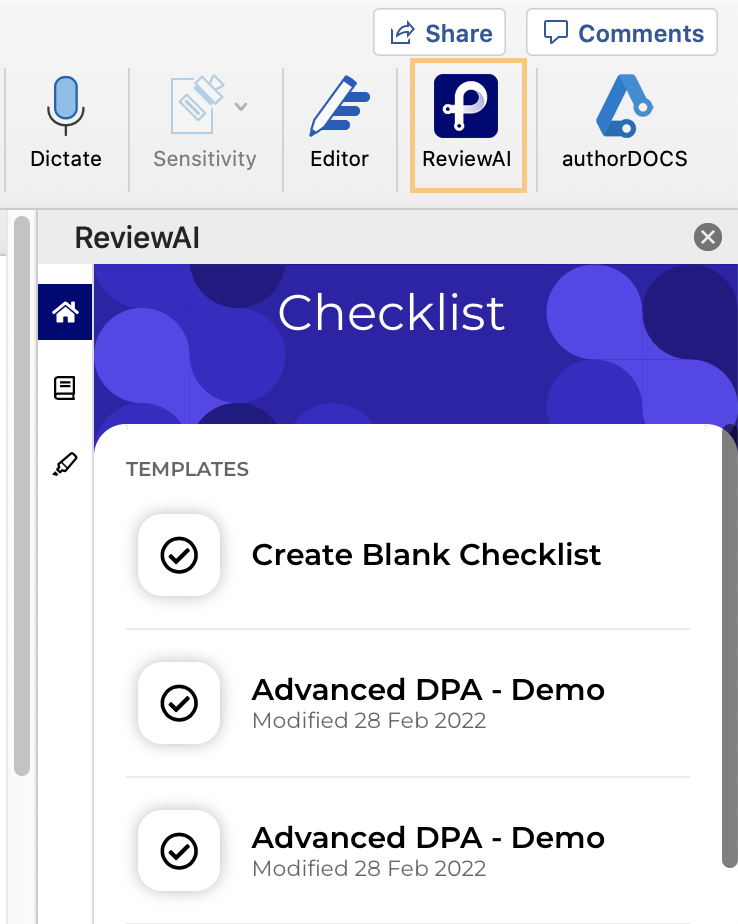The image size is (738, 924).
Task: Click the ReviewAI pane title
Action: pos(137,238)
